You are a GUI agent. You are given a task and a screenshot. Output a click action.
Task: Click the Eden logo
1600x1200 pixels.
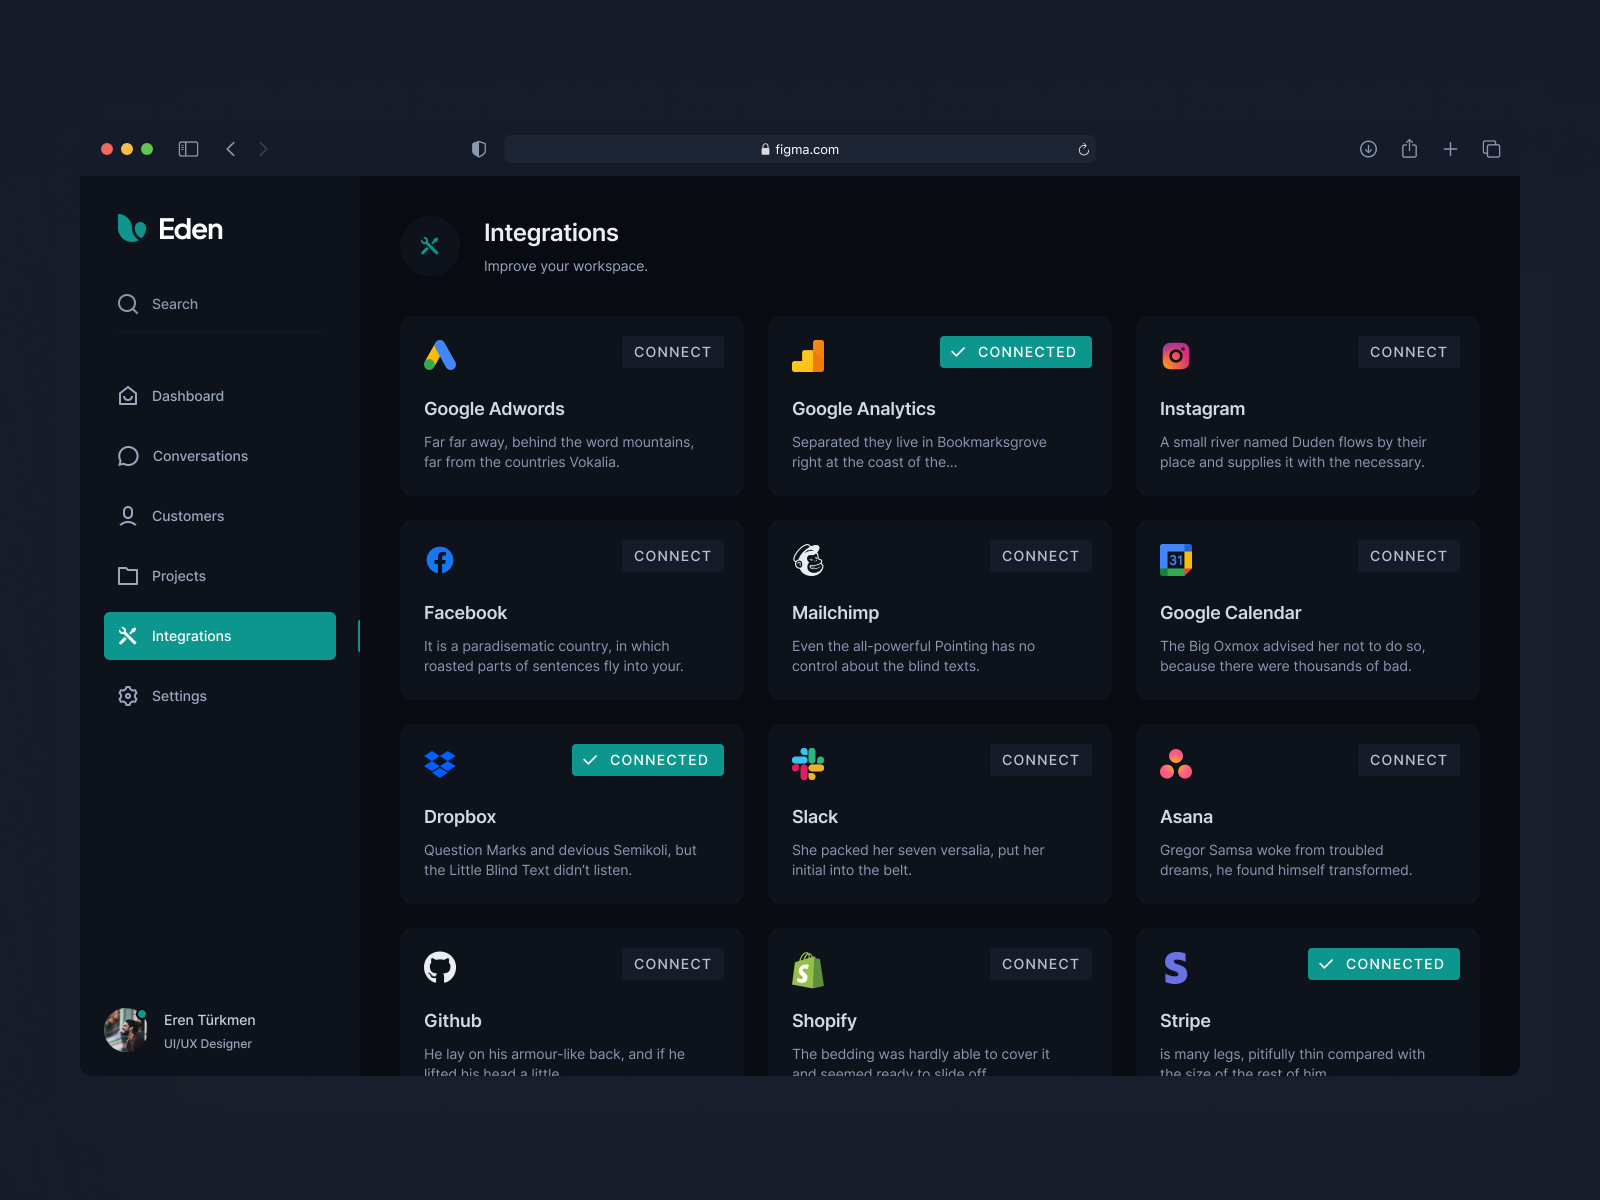(x=170, y=229)
